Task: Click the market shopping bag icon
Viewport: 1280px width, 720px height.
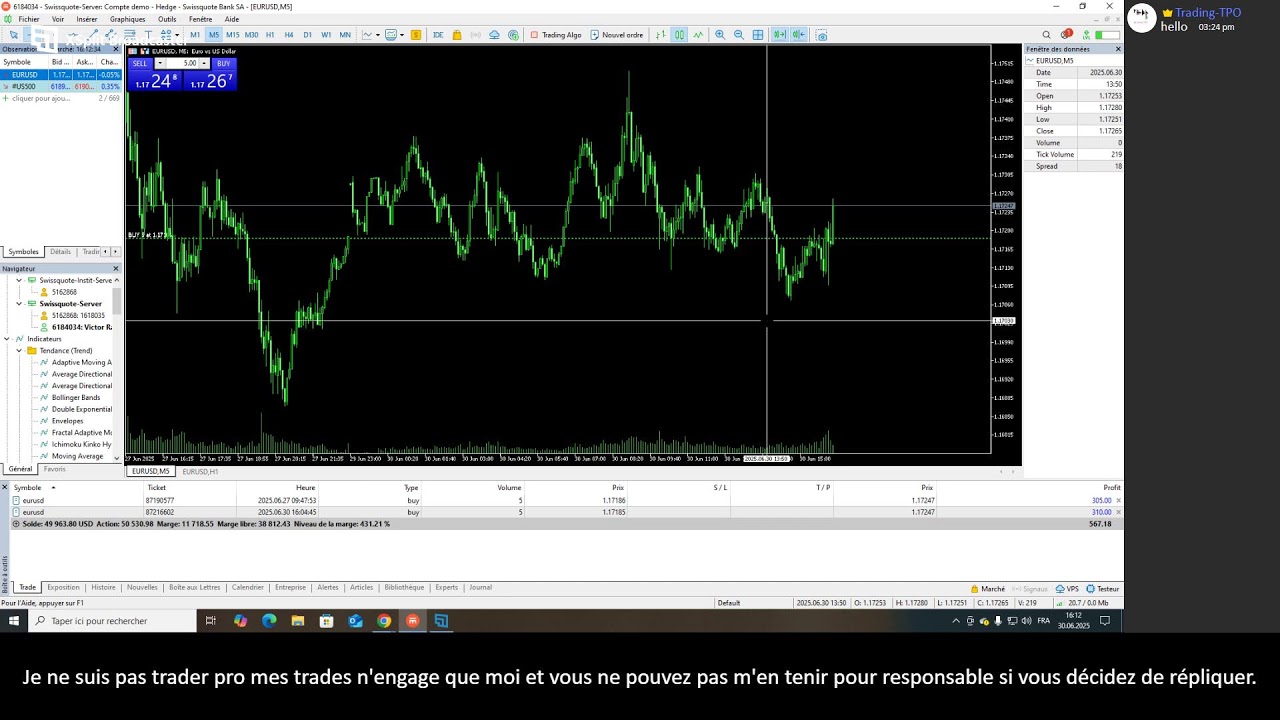Action: pos(457,35)
